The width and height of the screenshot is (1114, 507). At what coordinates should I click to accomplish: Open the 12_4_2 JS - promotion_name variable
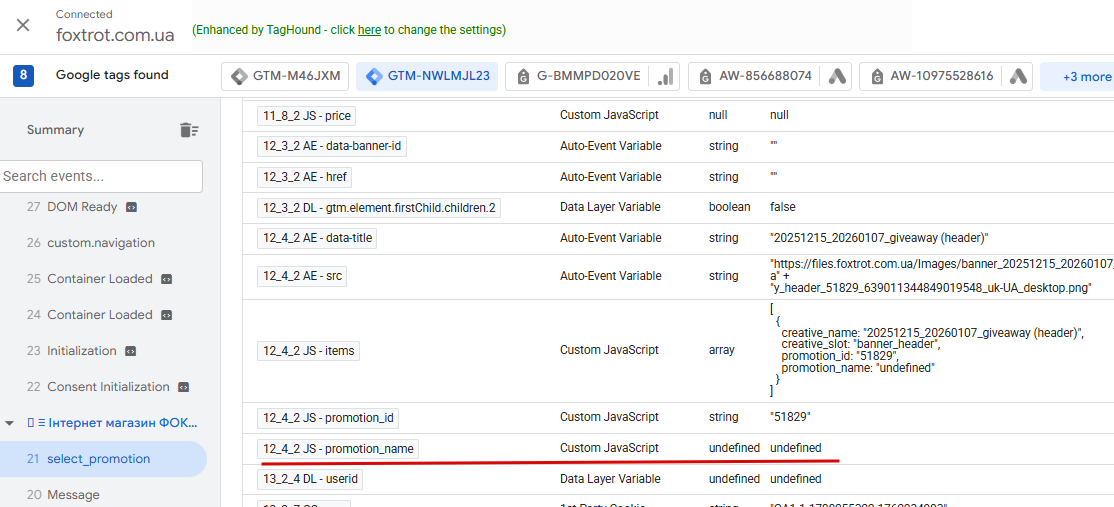[x=338, y=449]
